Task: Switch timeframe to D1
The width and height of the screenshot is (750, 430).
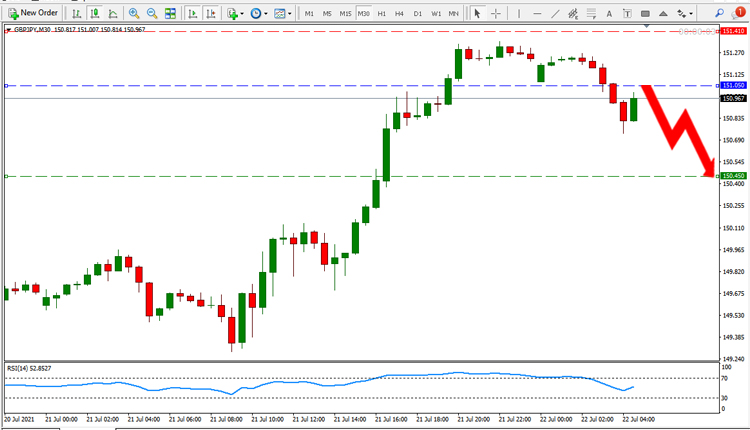Action: pyautogui.click(x=418, y=13)
